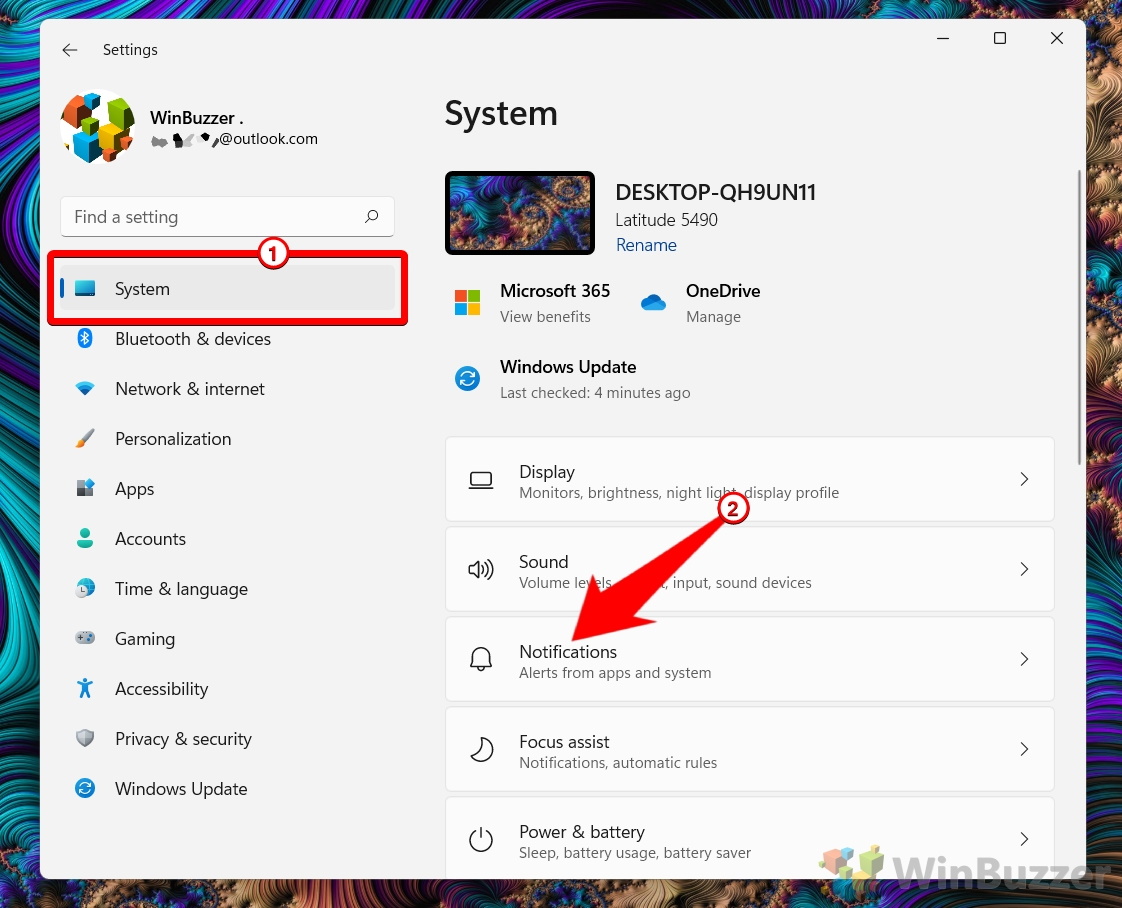Click the Accounts person icon
This screenshot has width=1122, height=908.
(x=85, y=538)
